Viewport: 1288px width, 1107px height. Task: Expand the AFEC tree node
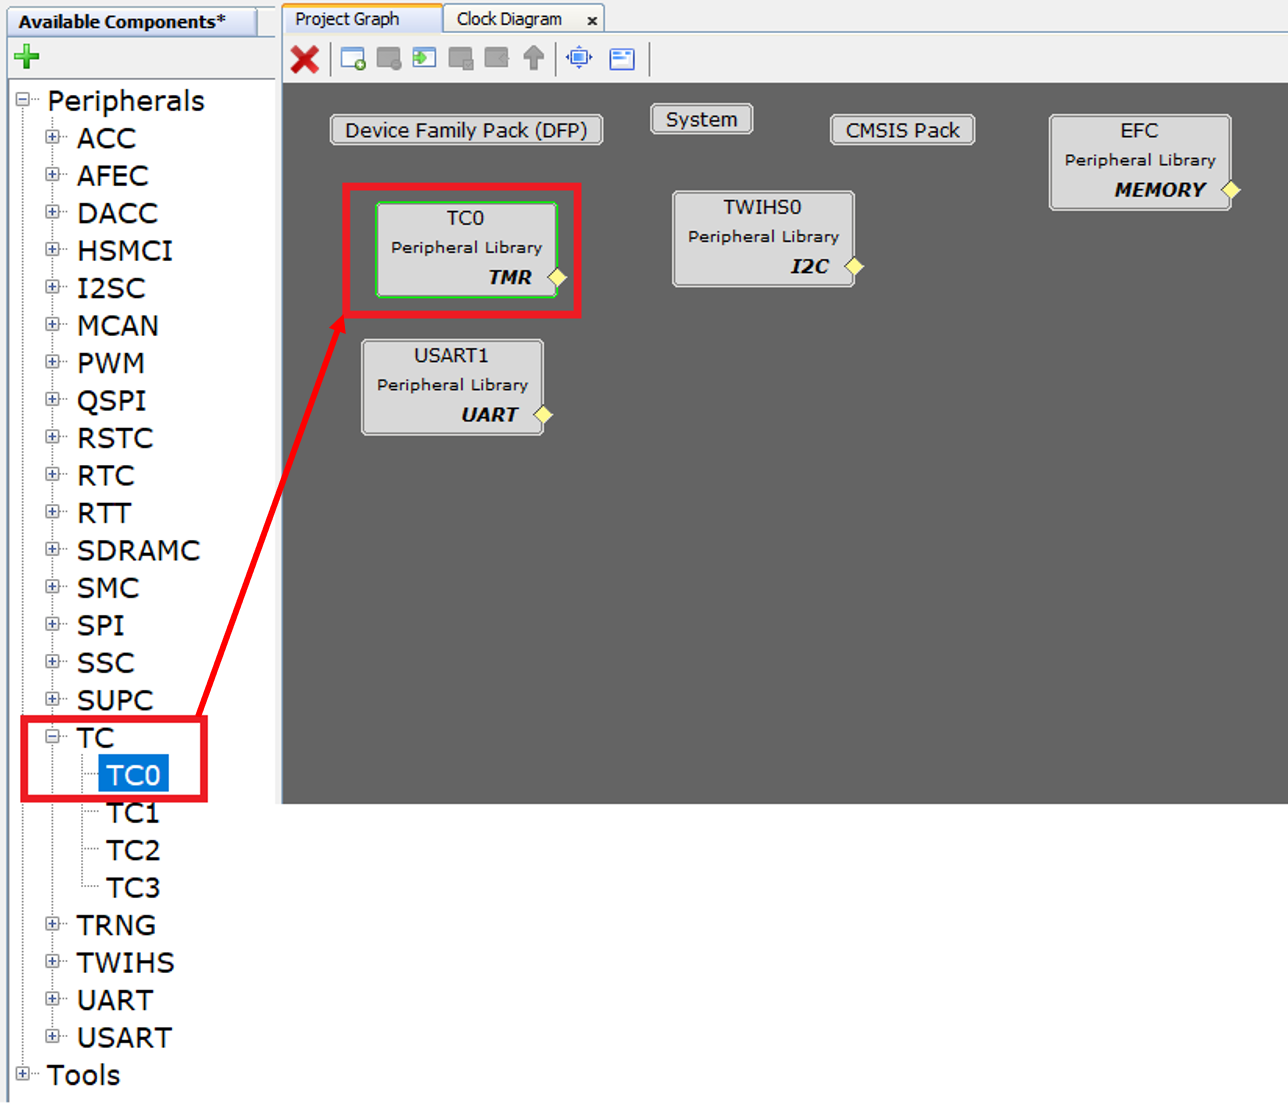(x=53, y=175)
